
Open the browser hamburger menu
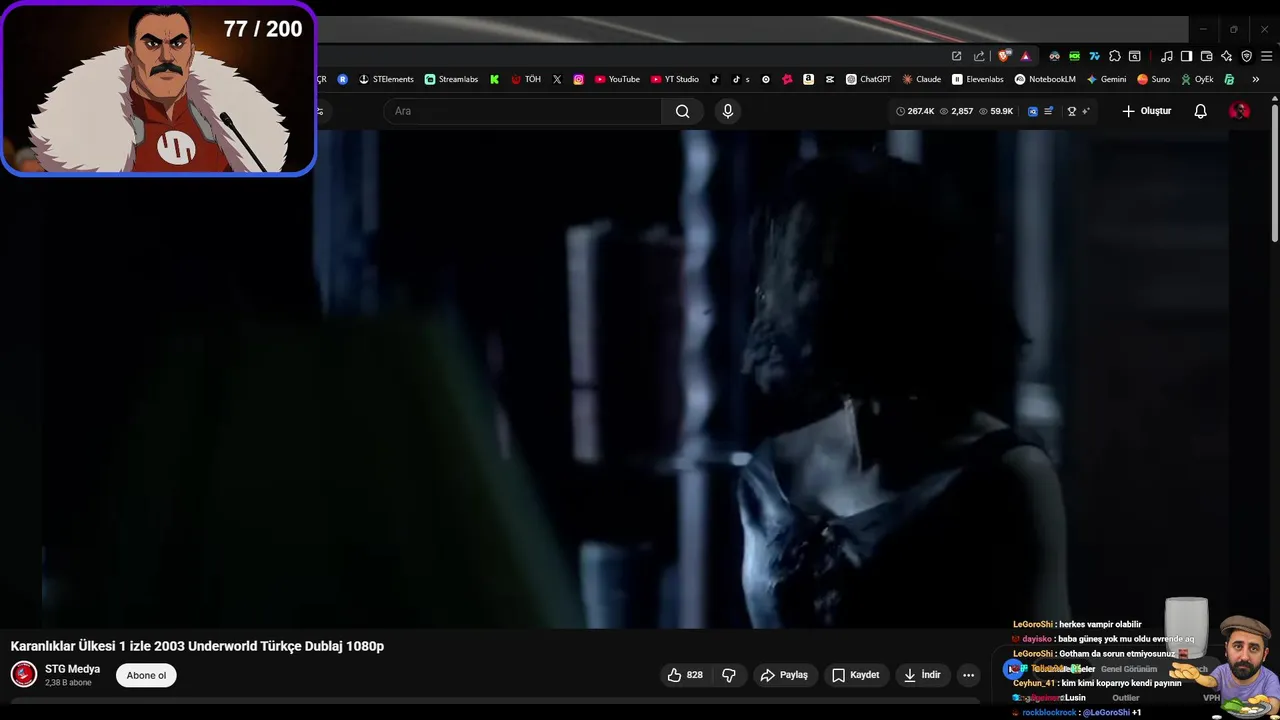(x=1267, y=56)
